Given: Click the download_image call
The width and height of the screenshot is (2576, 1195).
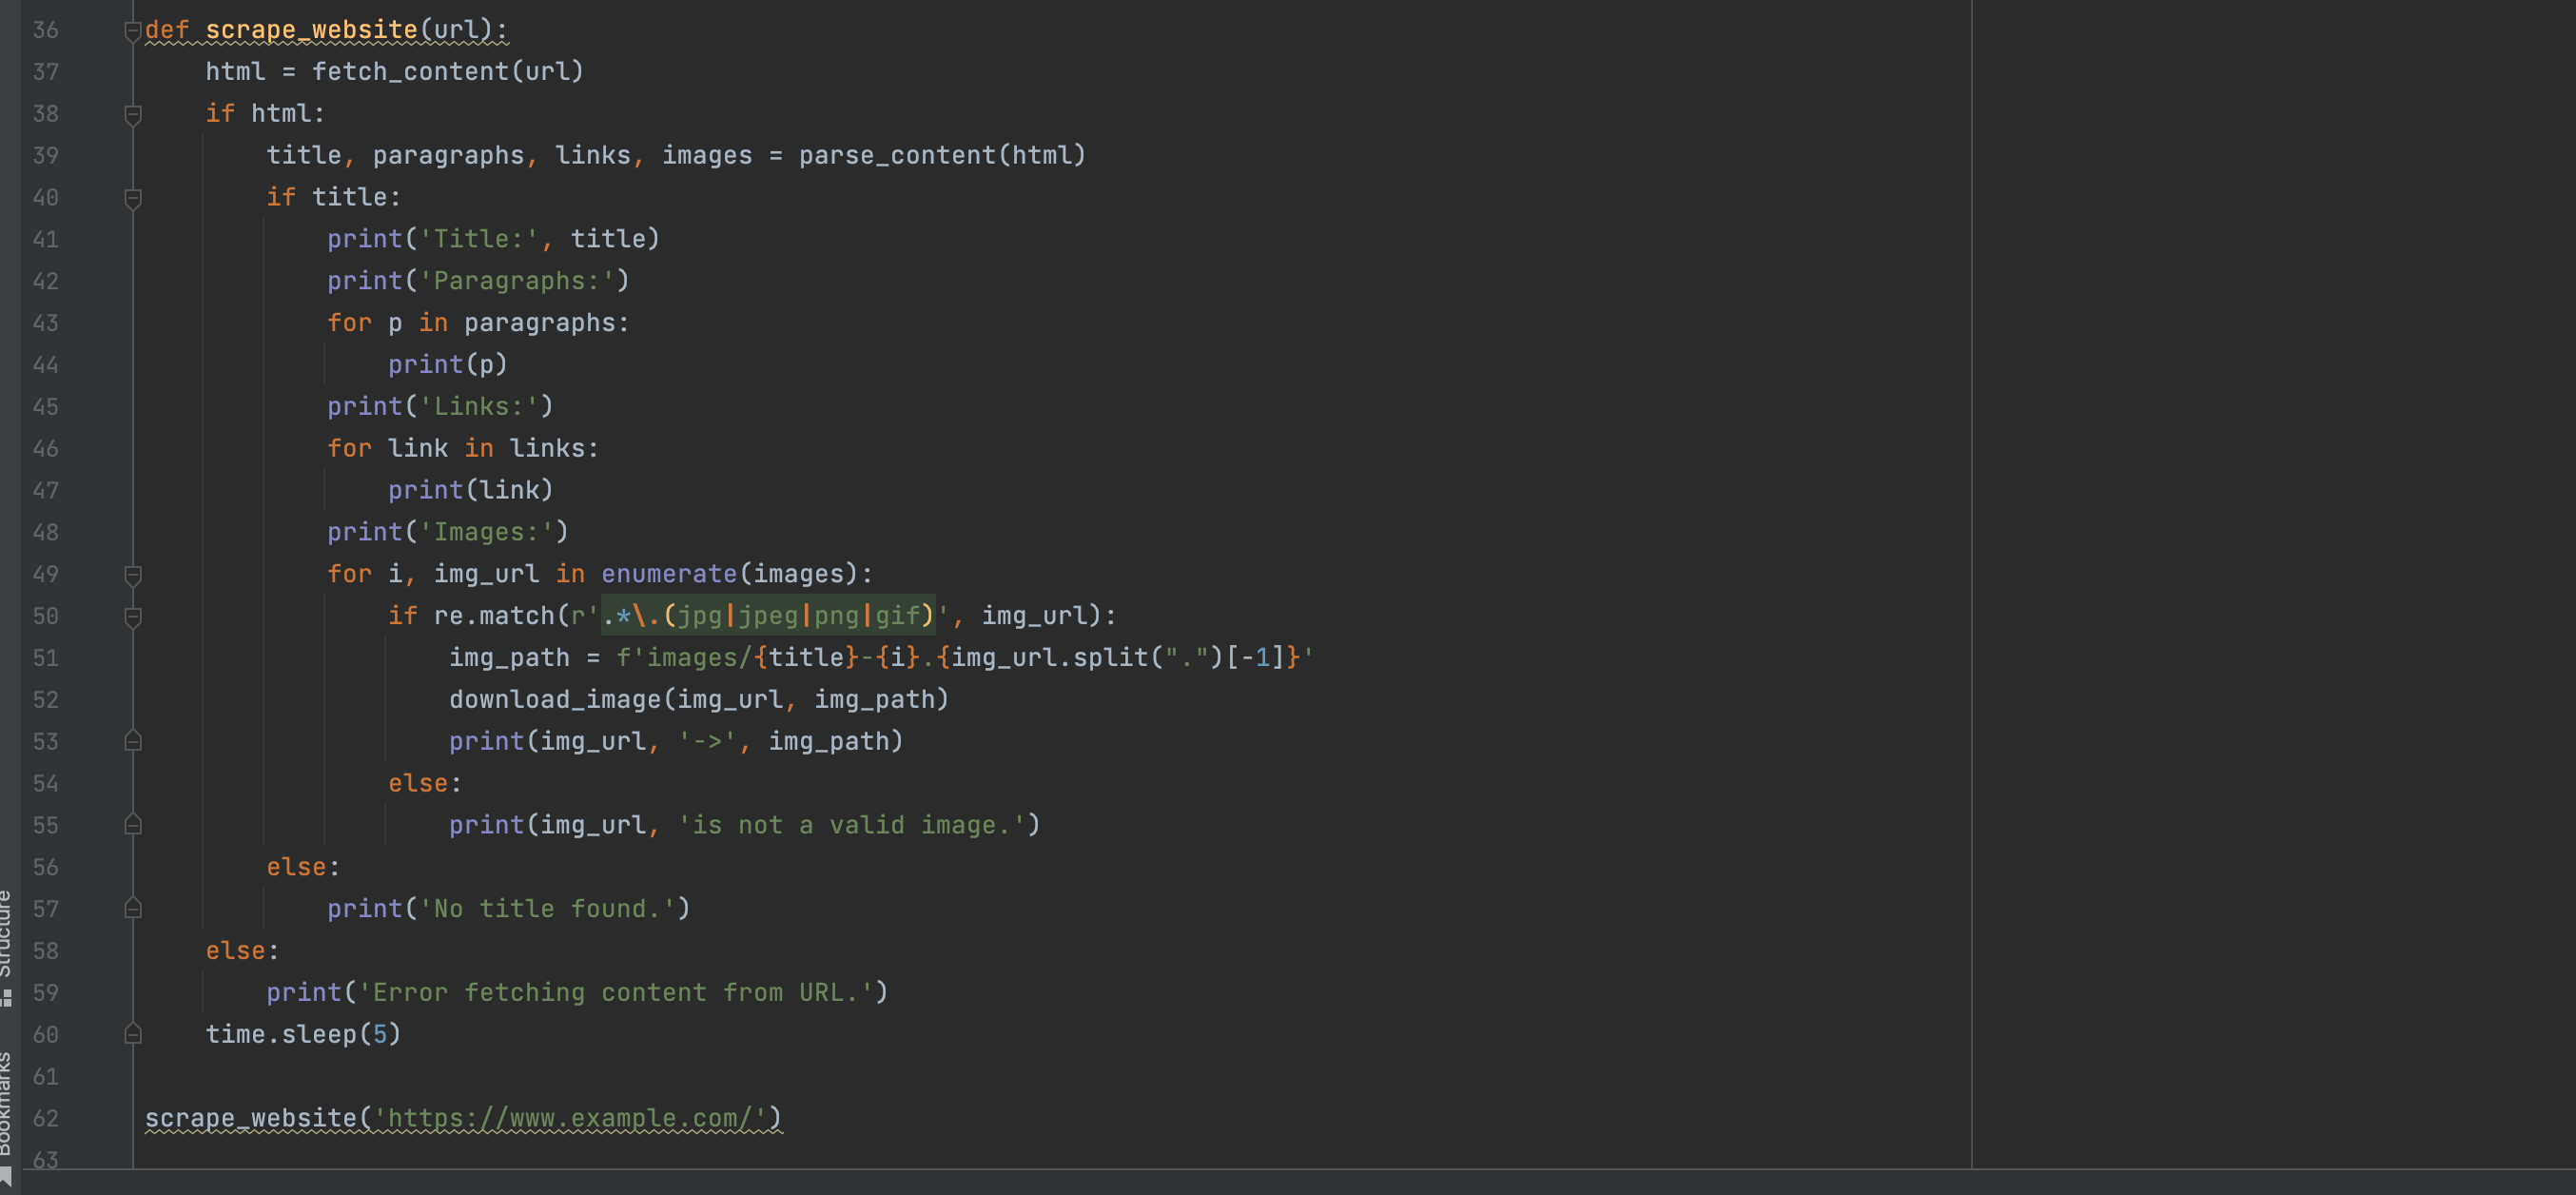Looking at the screenshot, I should point(698,700).
